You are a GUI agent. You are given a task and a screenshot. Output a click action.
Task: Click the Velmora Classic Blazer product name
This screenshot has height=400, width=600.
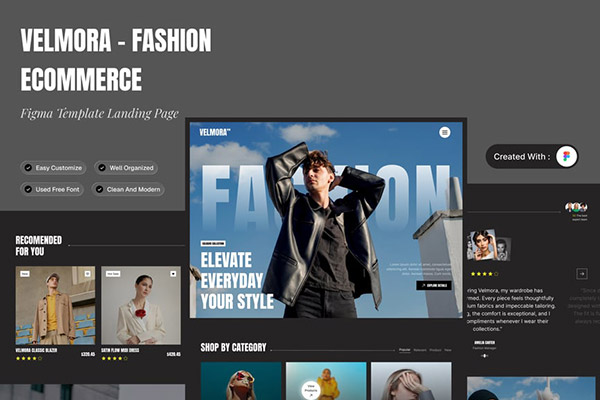[36, 350]
